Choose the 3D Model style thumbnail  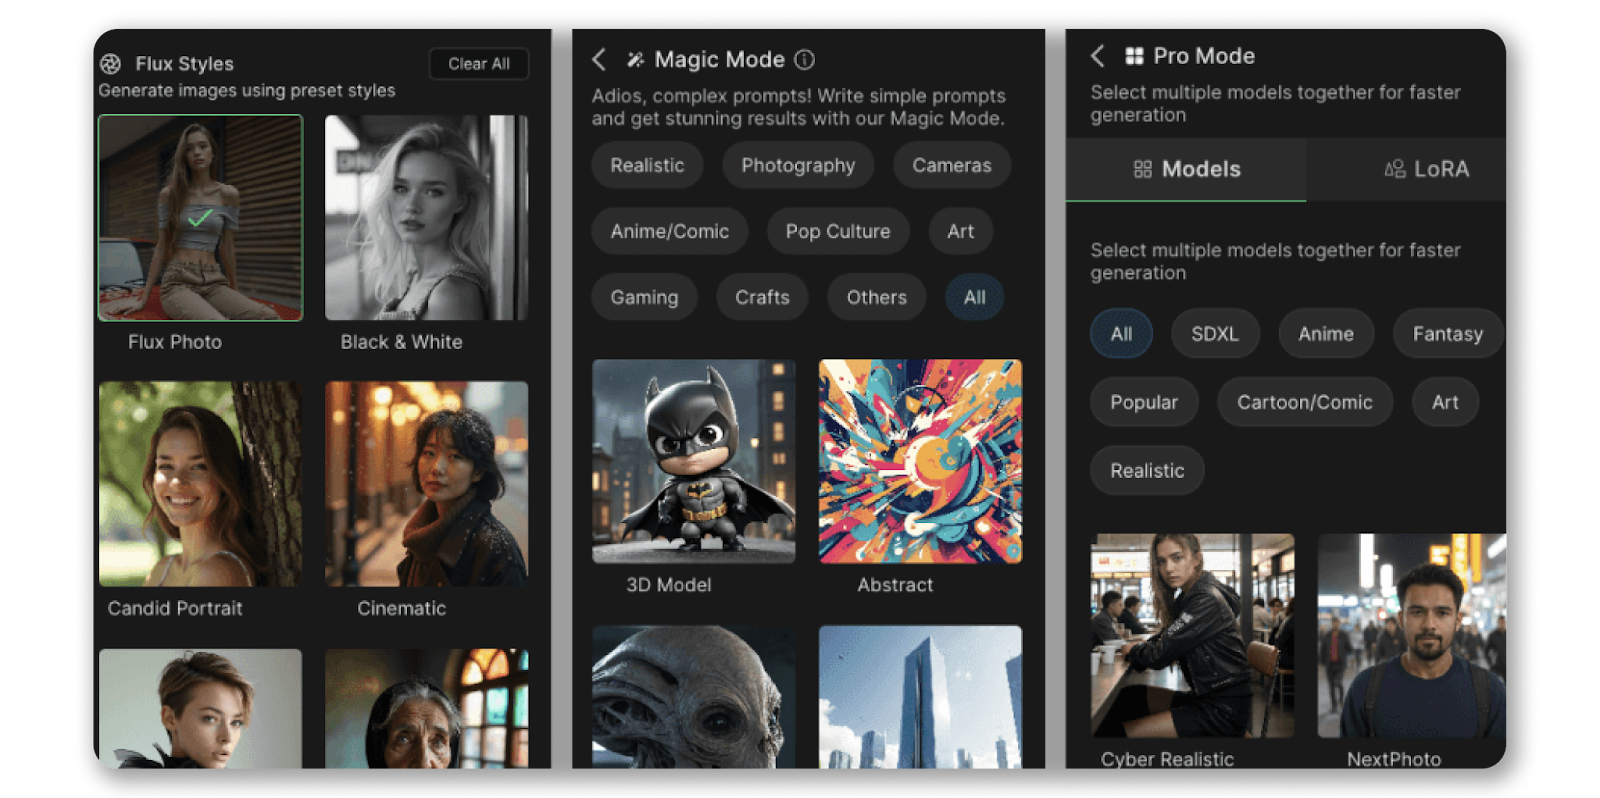[x=694, y=461]
